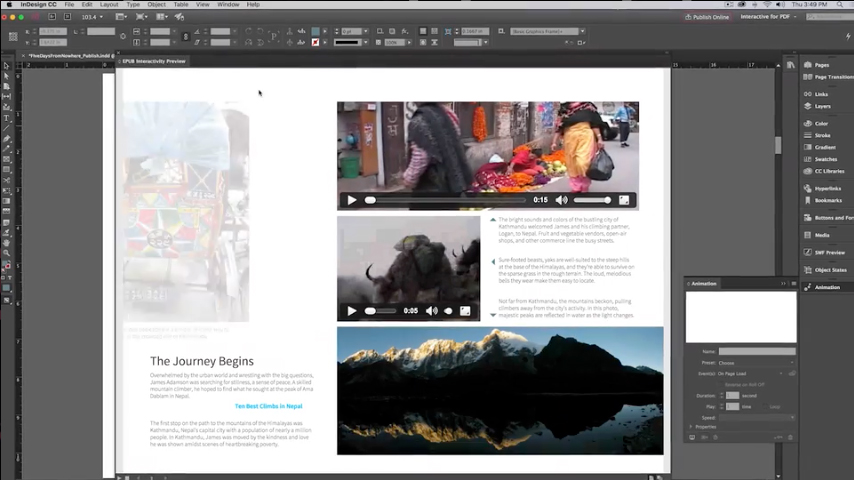Screen dimensions: 854x480
Task: Open the Animation panel from the dock
Action: [826, 287]
